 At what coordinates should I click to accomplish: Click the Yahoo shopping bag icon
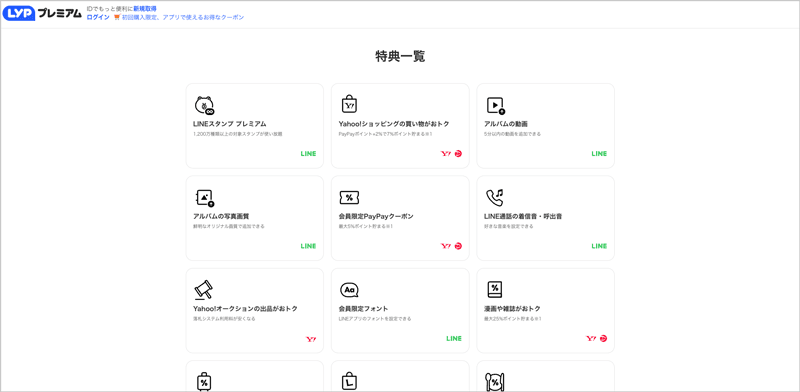[349, 104]
